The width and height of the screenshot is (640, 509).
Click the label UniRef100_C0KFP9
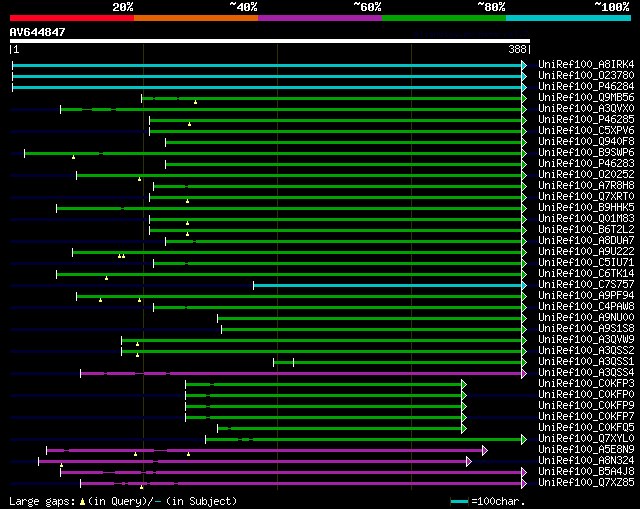tap(586, 406)
